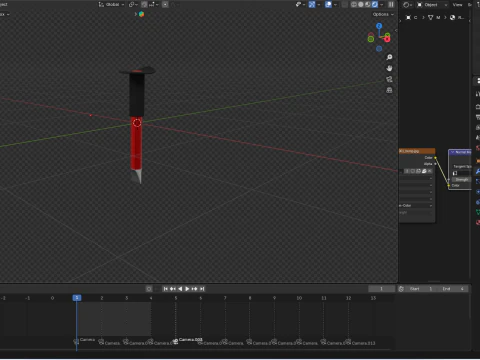This screenshot has width=480, height=360.
Task: Open the Modifiers wrench properties tab
Action: [478, 171]
